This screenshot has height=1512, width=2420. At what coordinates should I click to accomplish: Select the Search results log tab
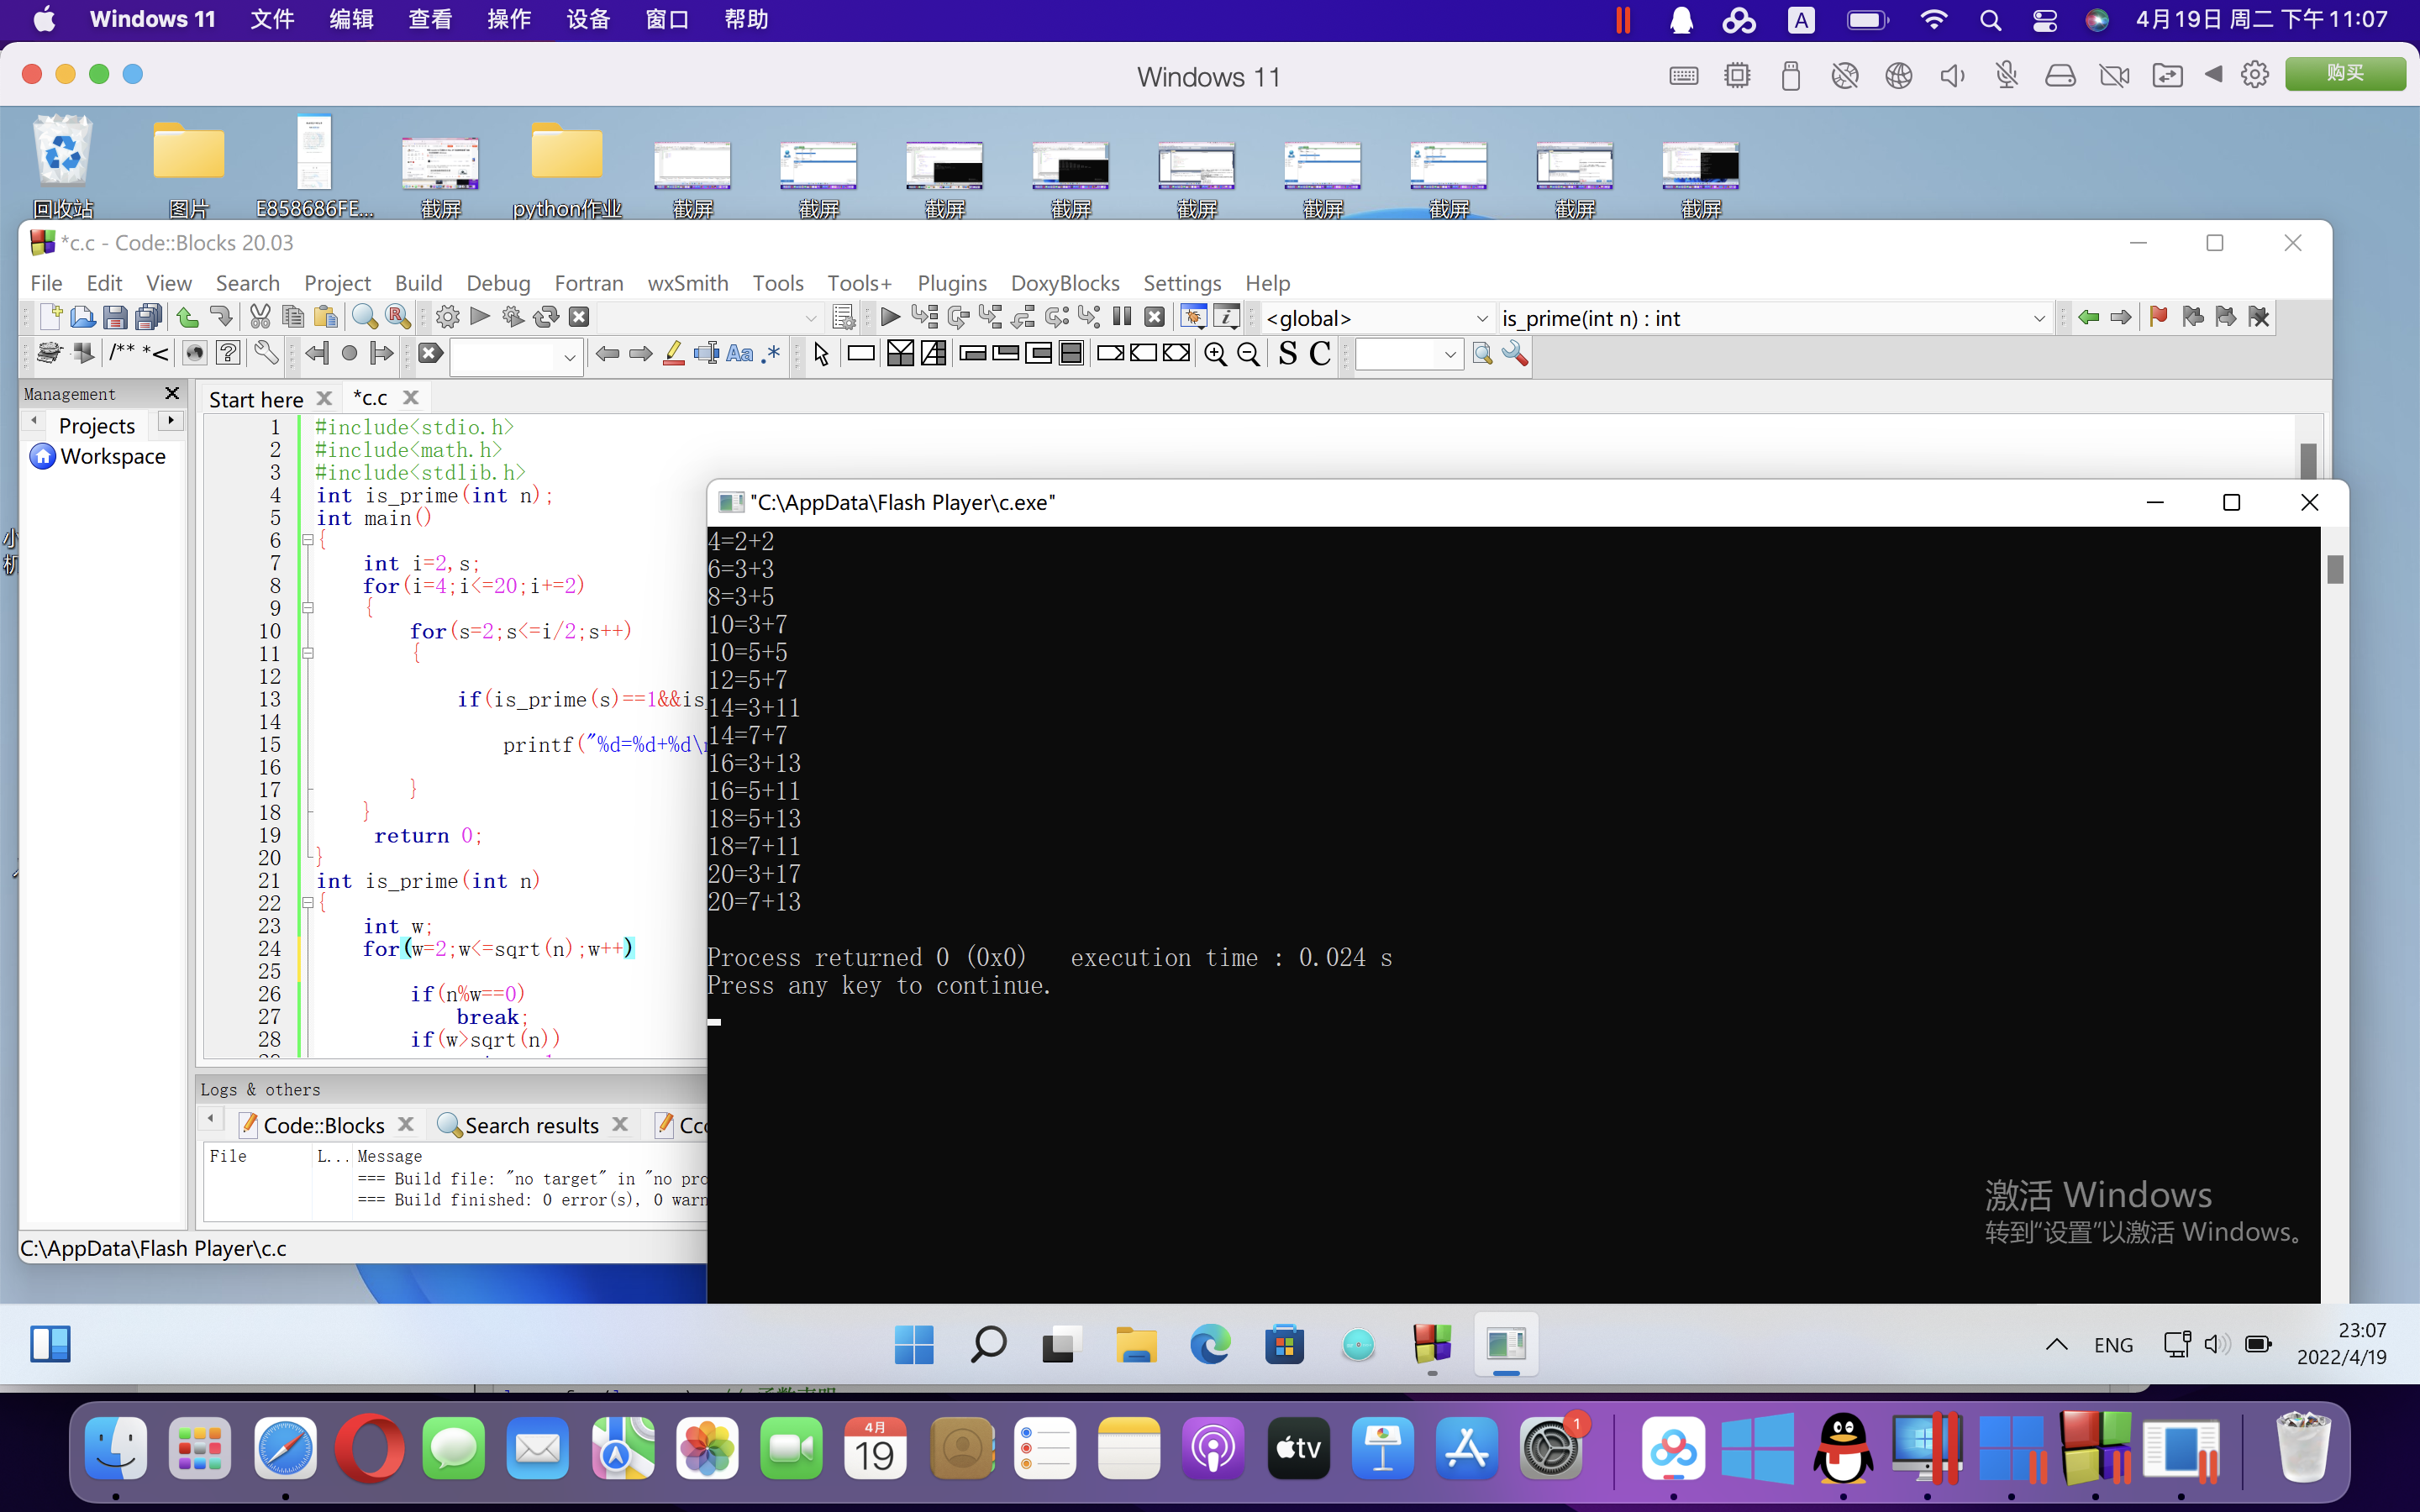pos(531,1125)
